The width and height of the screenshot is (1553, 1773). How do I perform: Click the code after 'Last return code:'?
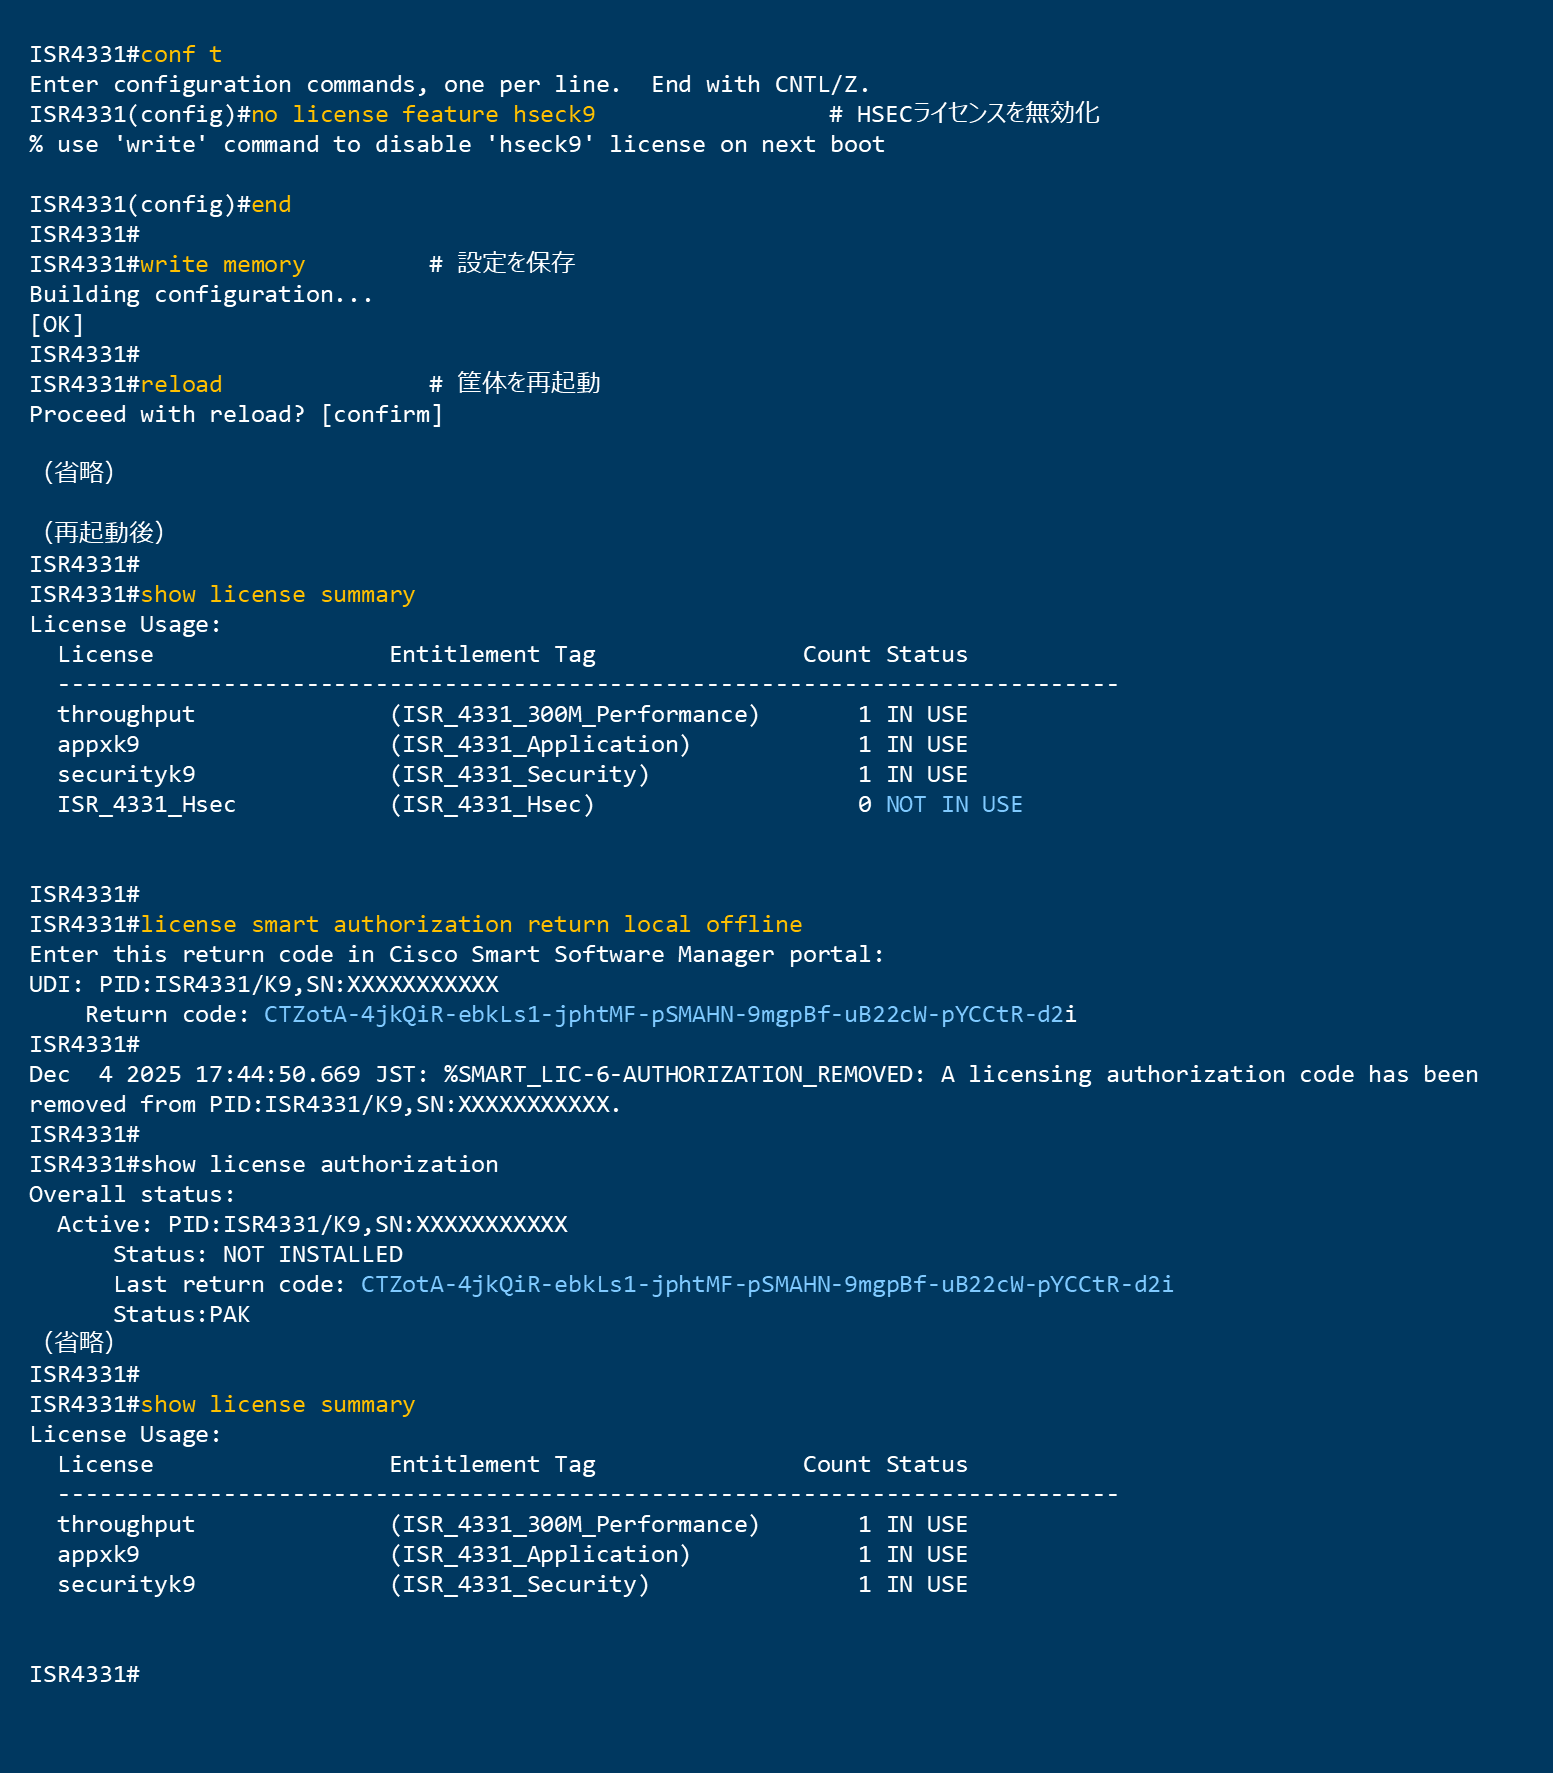(767, 1285)
